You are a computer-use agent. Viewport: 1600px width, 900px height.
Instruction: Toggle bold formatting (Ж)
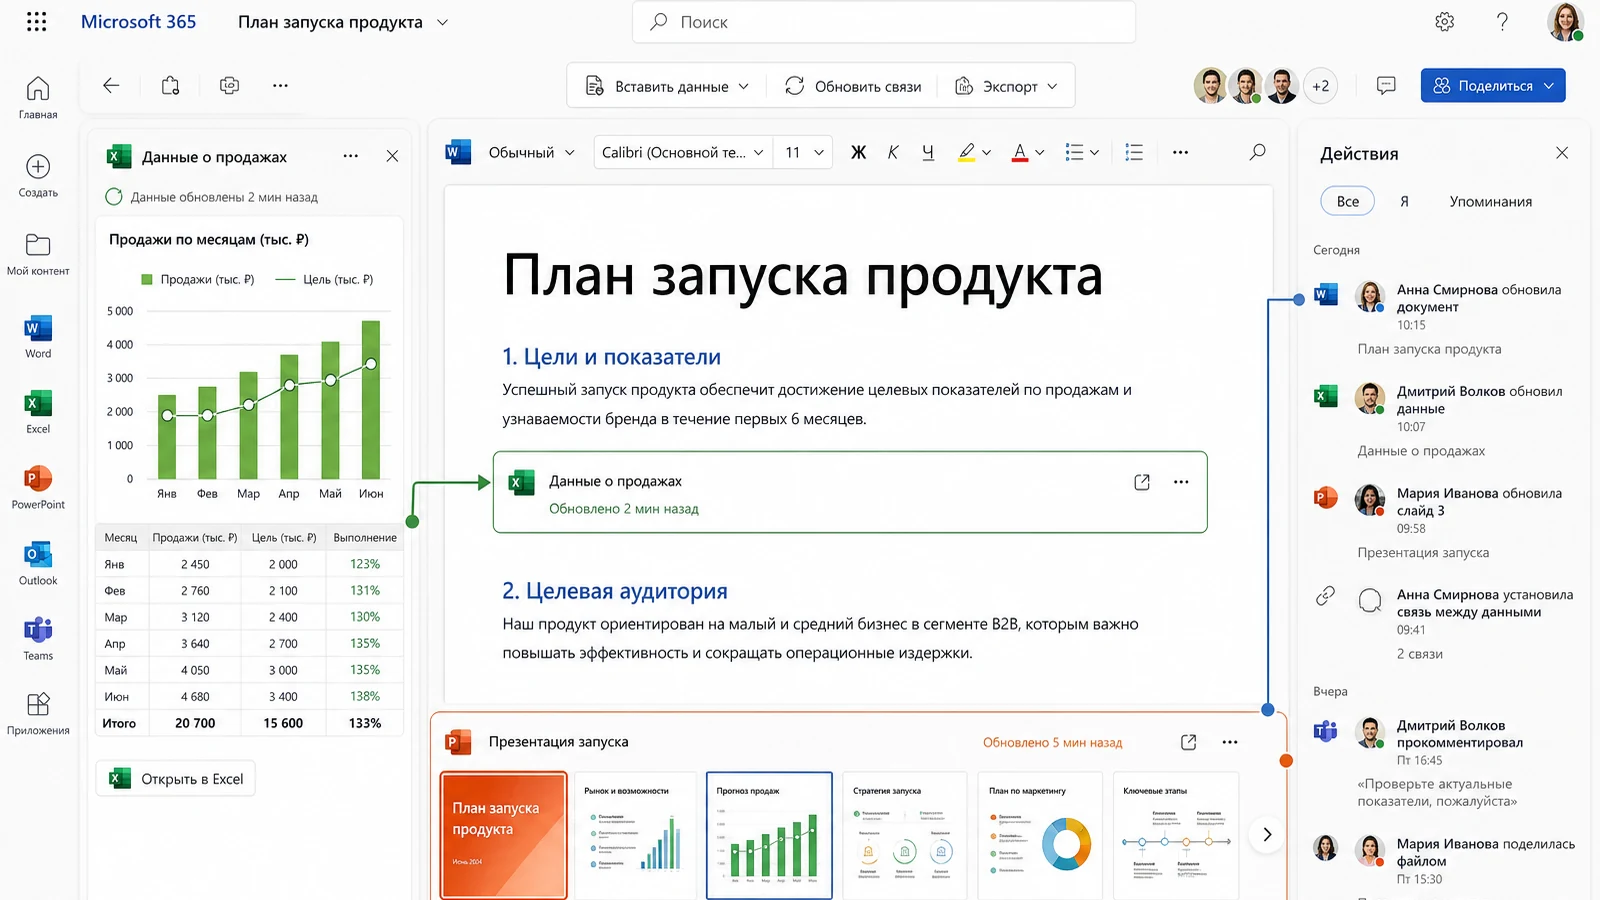(858, 152)
